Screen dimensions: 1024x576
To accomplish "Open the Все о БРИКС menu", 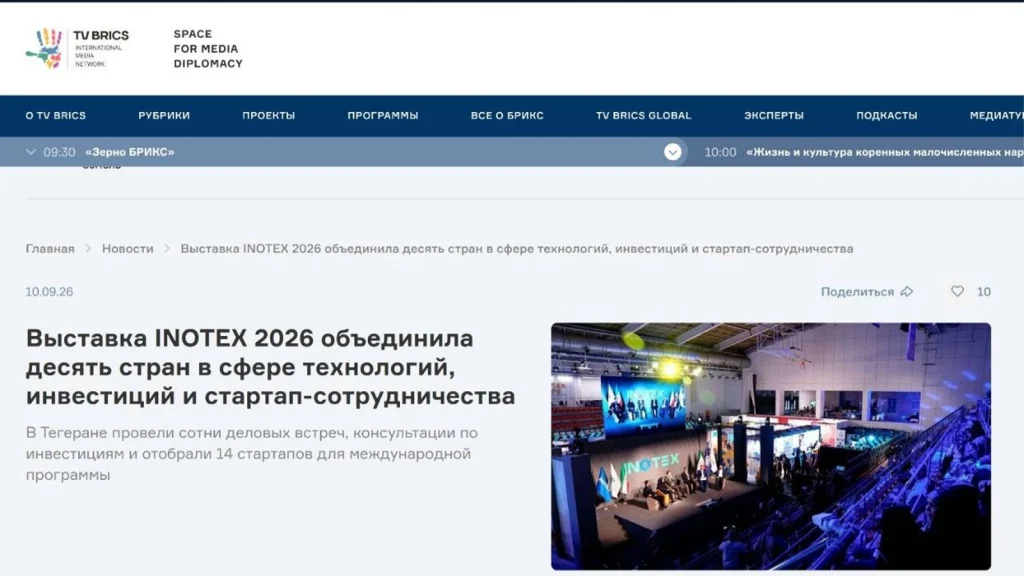I will pyautogui.click(x=507, y=116).
